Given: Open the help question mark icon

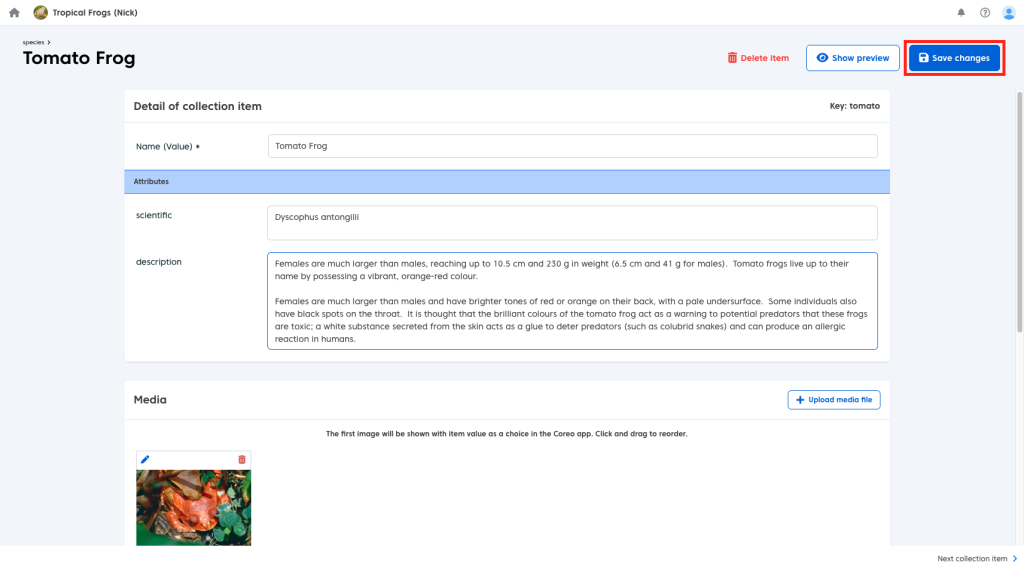Looking at the screenshot, I should tap(985, 13).
